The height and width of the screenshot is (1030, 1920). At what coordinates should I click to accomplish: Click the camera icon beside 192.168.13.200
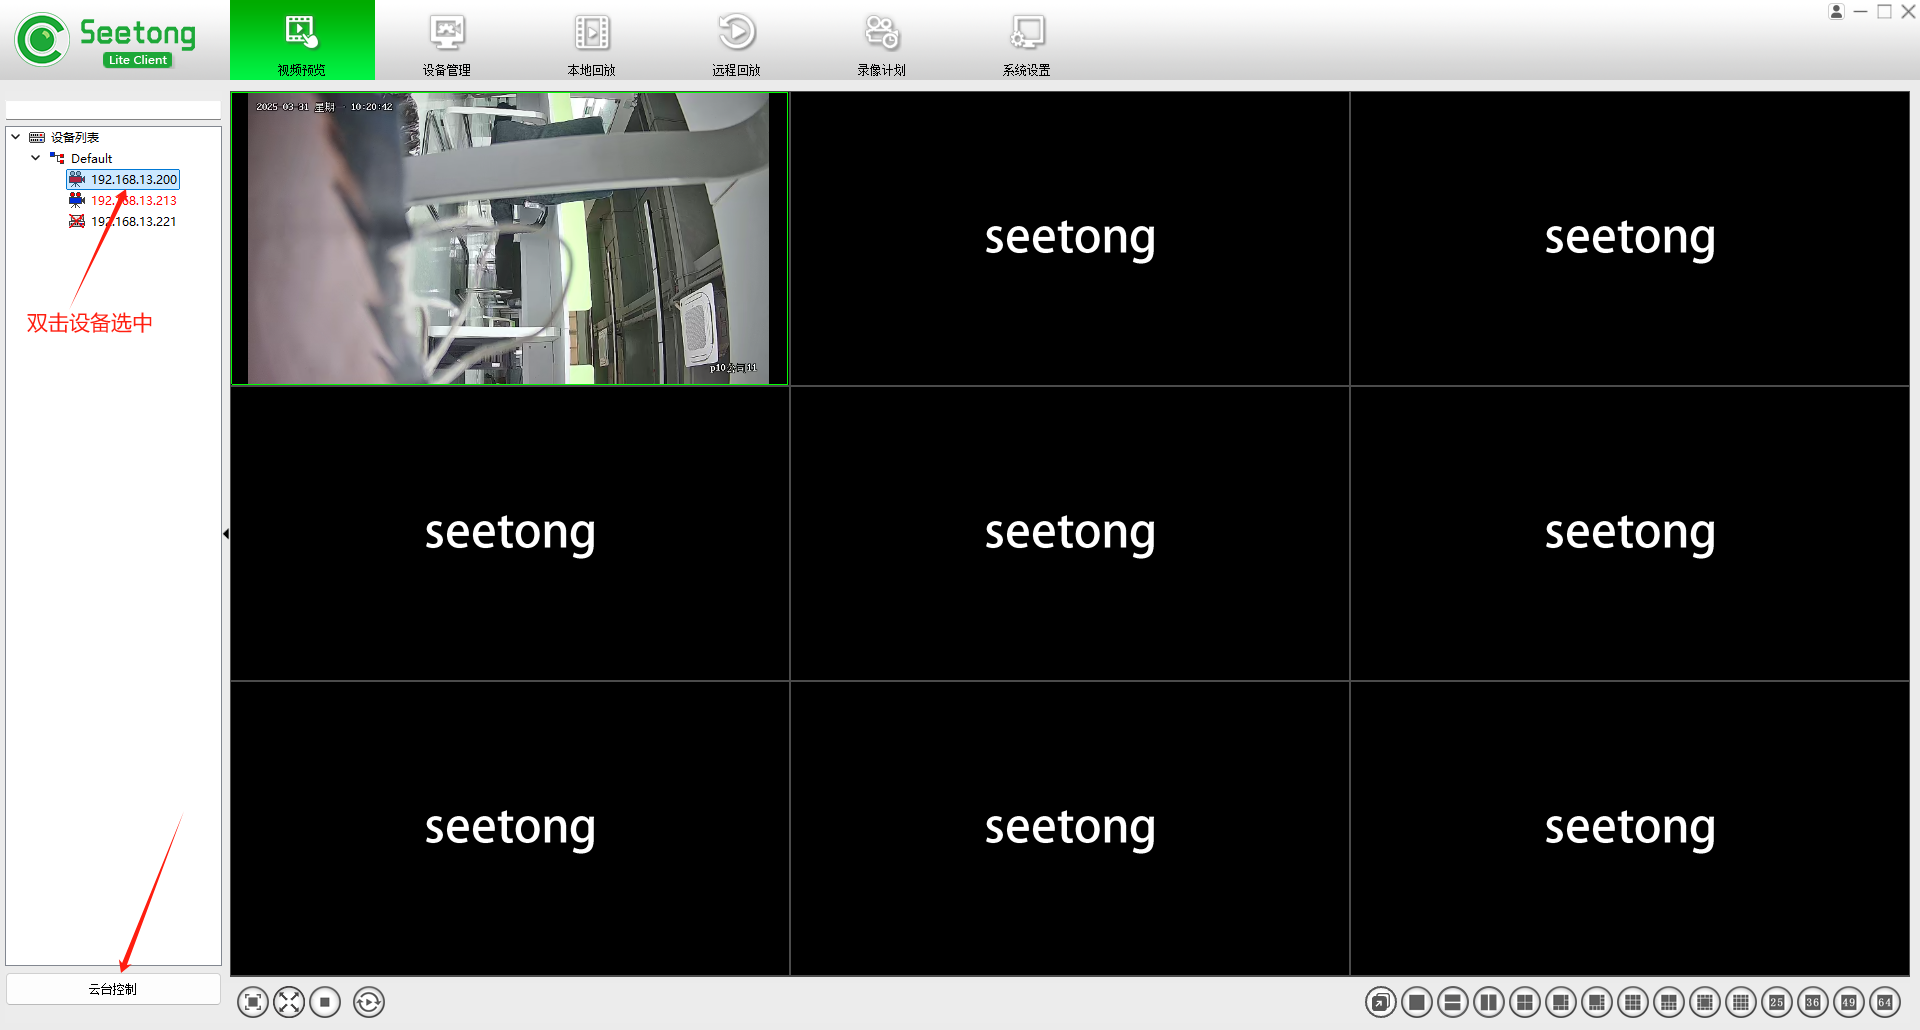coord(77,179)
